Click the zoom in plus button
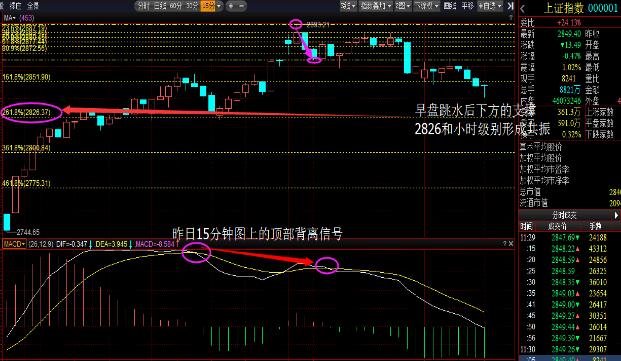Image resolution: width=621 pixels, height=361 pixels. click(x=231, y=6)
